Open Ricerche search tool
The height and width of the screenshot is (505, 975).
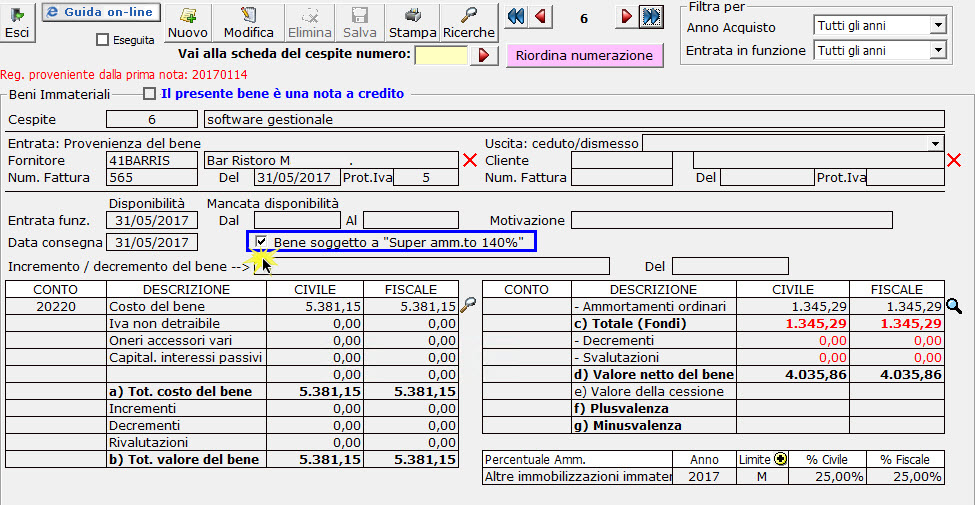tap(469, 22)
